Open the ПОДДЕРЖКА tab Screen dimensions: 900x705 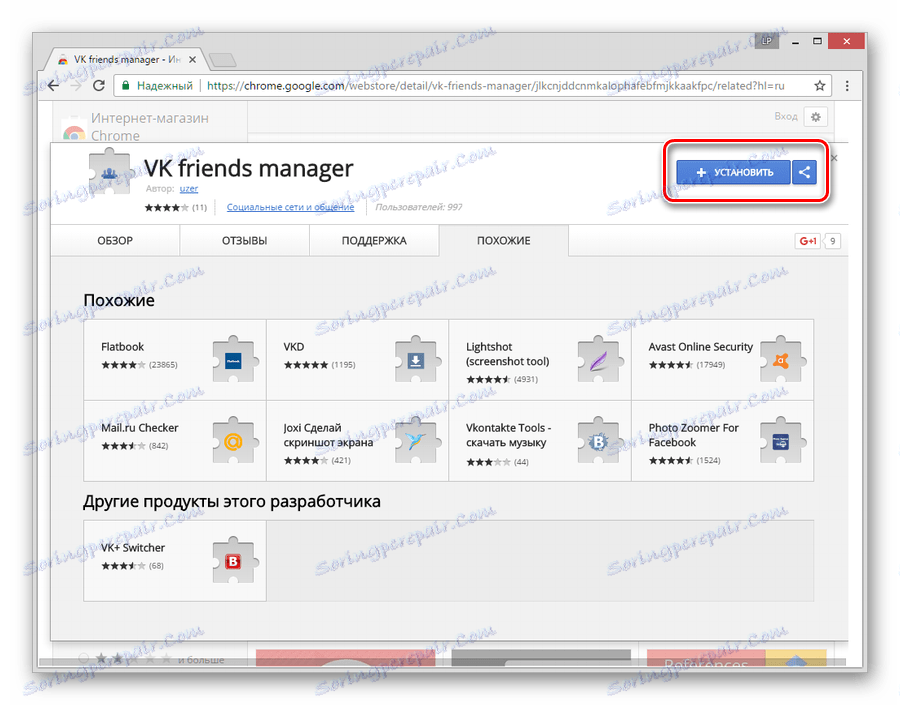(x=374, y=240)
